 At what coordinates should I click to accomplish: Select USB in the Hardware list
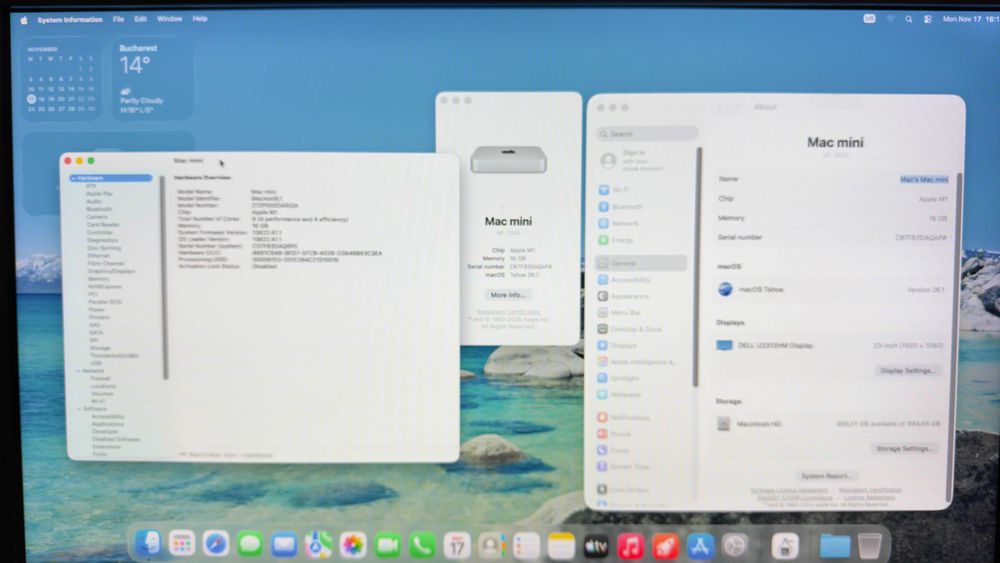click(96, 363)
